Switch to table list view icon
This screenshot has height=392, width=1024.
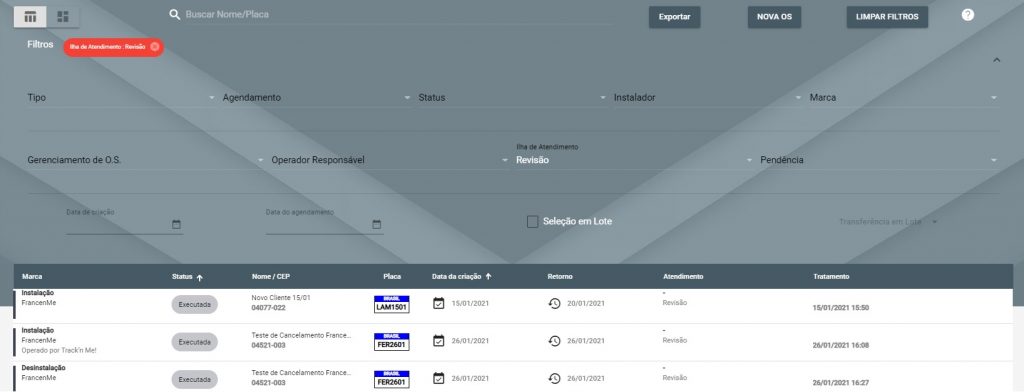coord(30,17)
